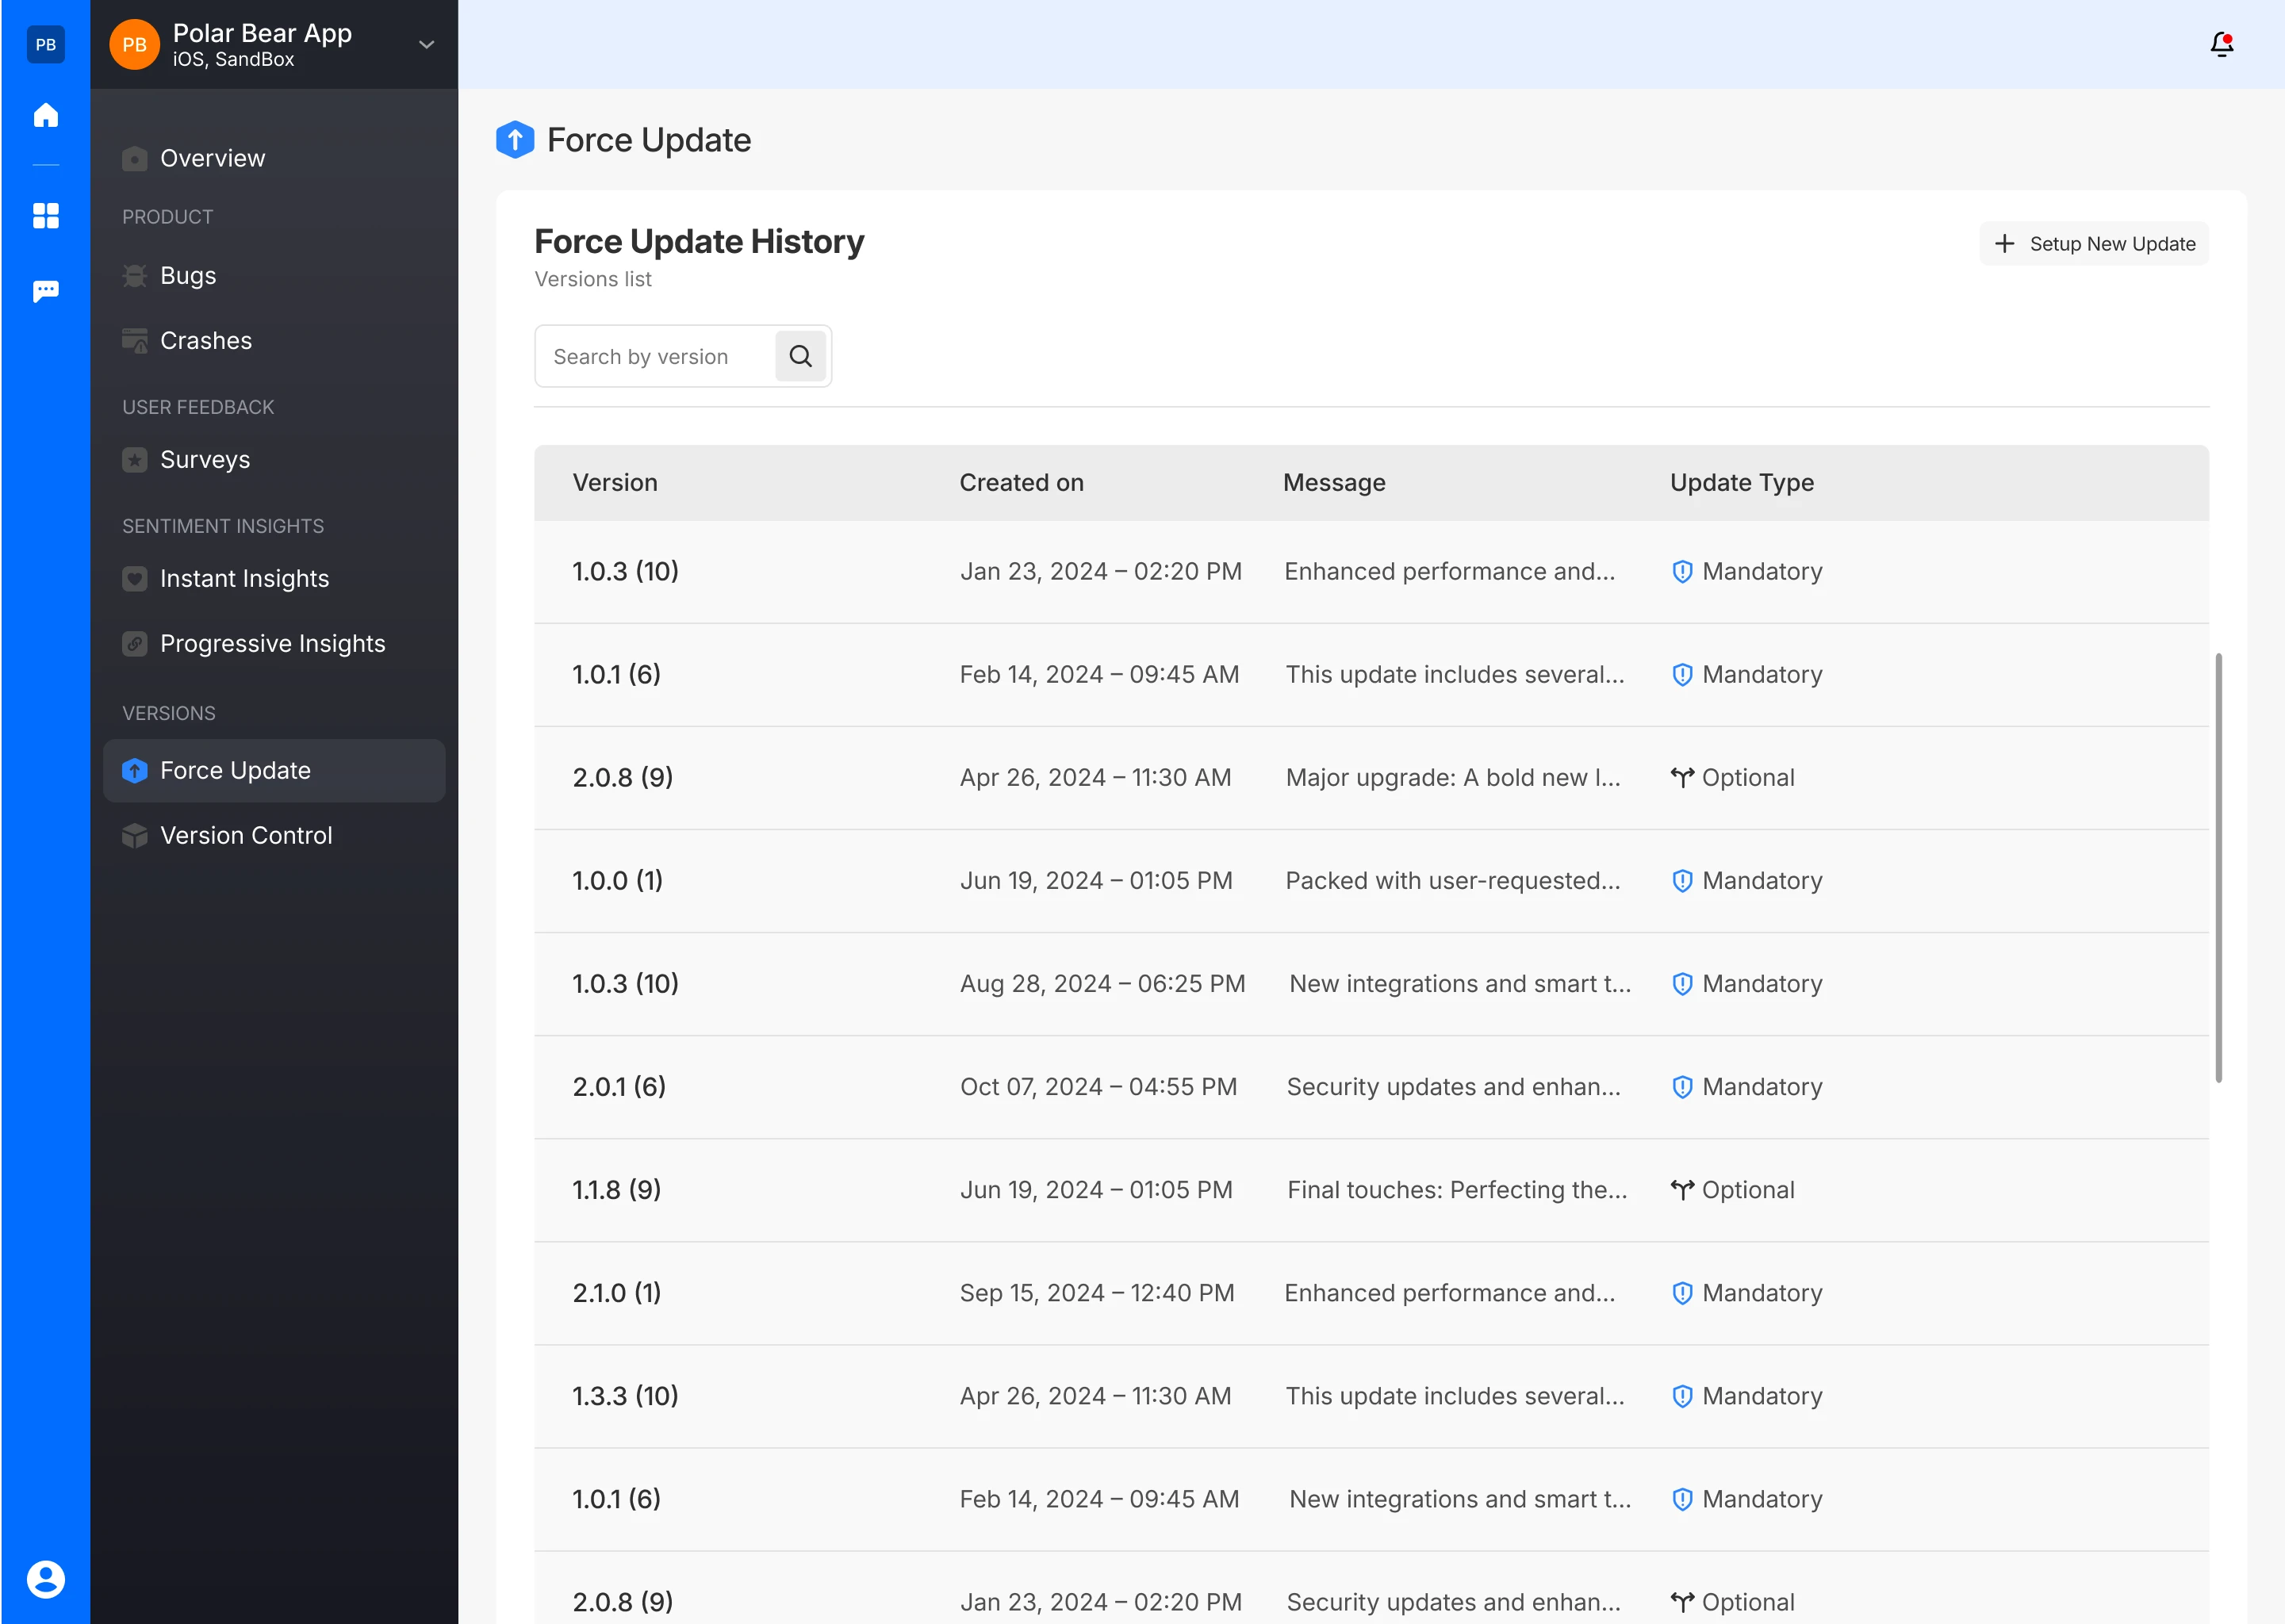Open the home icon in the left rail
2285x1624 pixels.
(45, 115)
